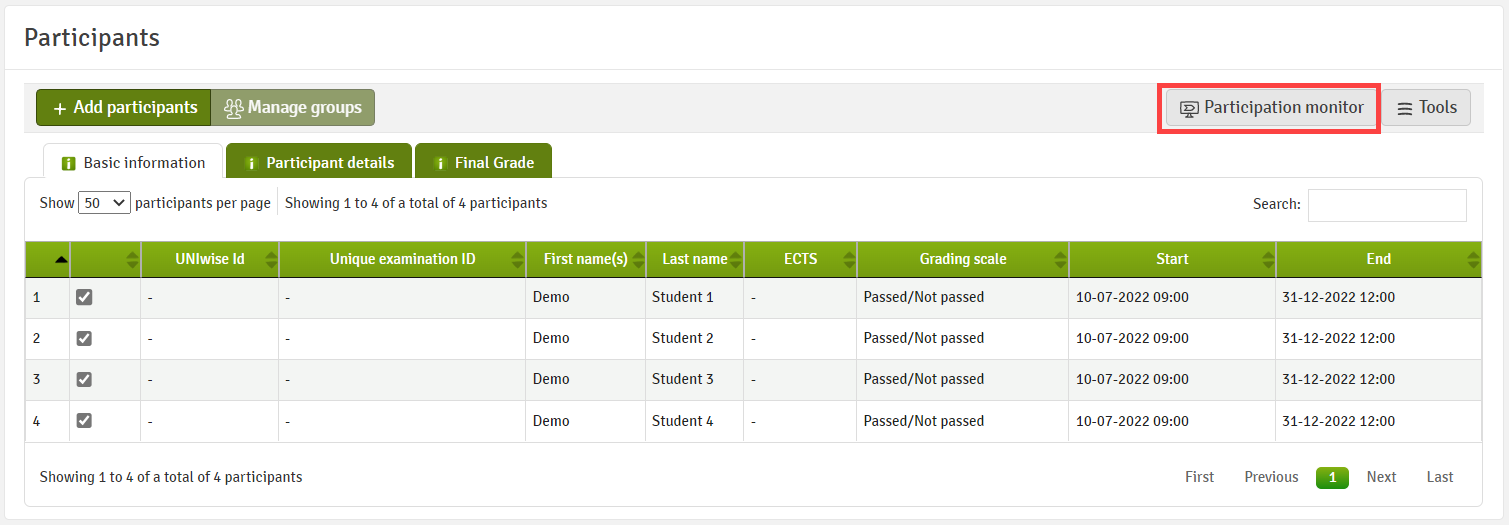The height and width of the screenshot is (525, 1509).
Task: Switch to the Final Grade tab
Action: point(483,162)
